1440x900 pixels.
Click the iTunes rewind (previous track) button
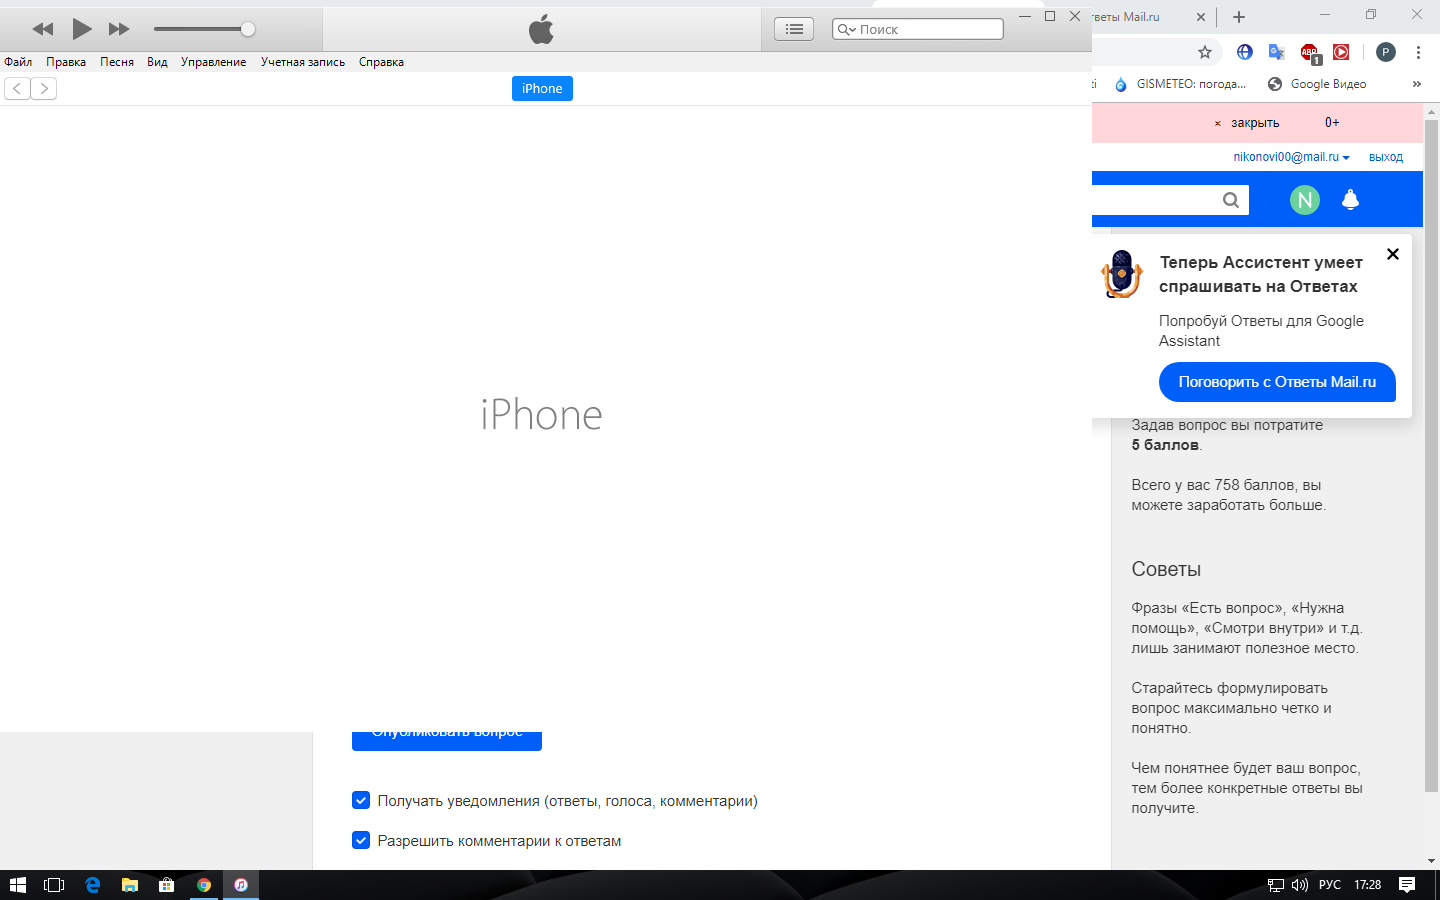tap(43, 29)
